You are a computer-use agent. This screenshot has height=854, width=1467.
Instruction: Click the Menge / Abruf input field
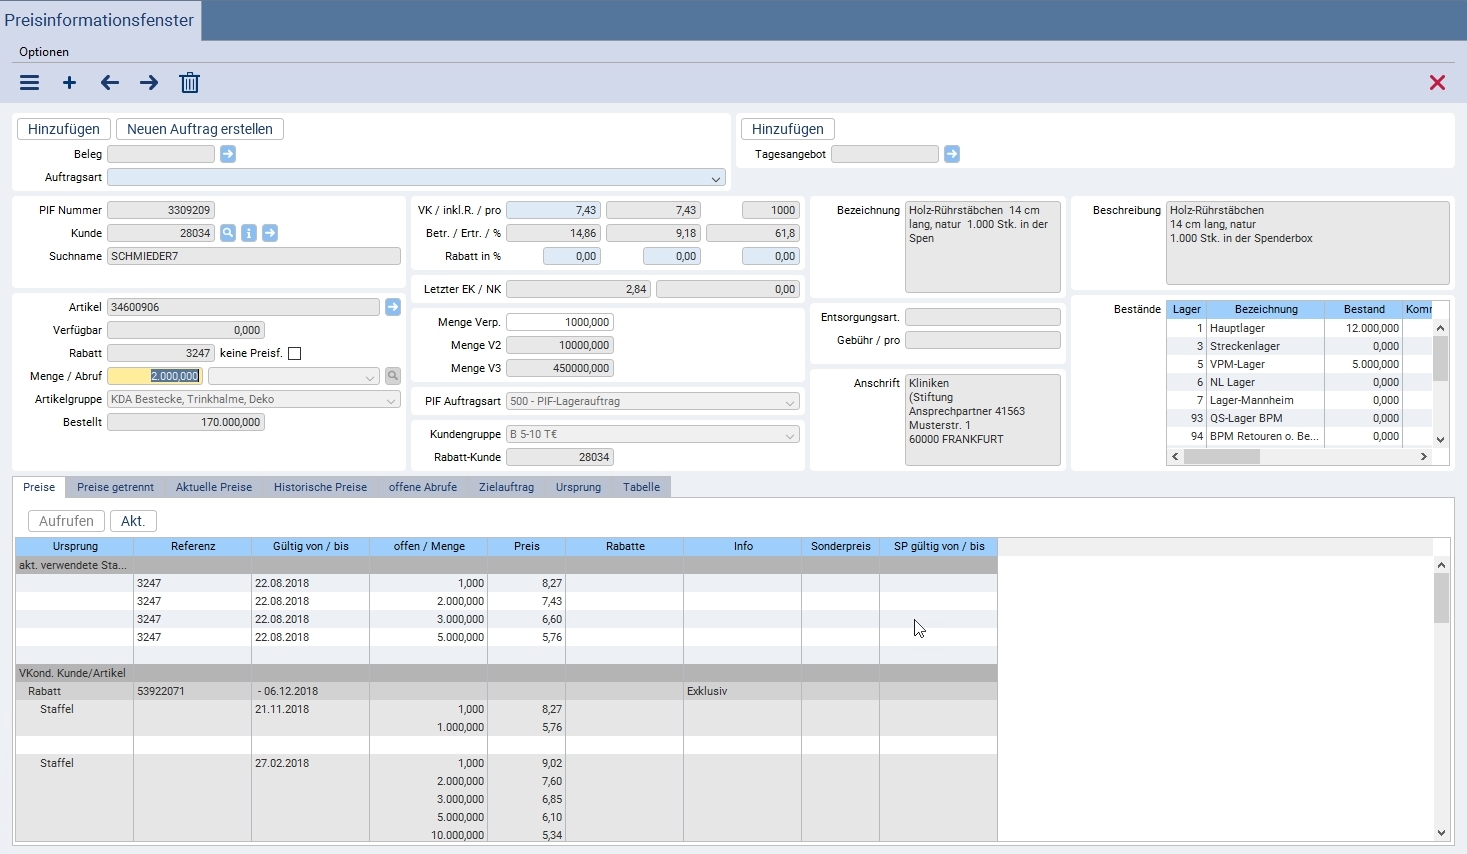coord(155,376)
